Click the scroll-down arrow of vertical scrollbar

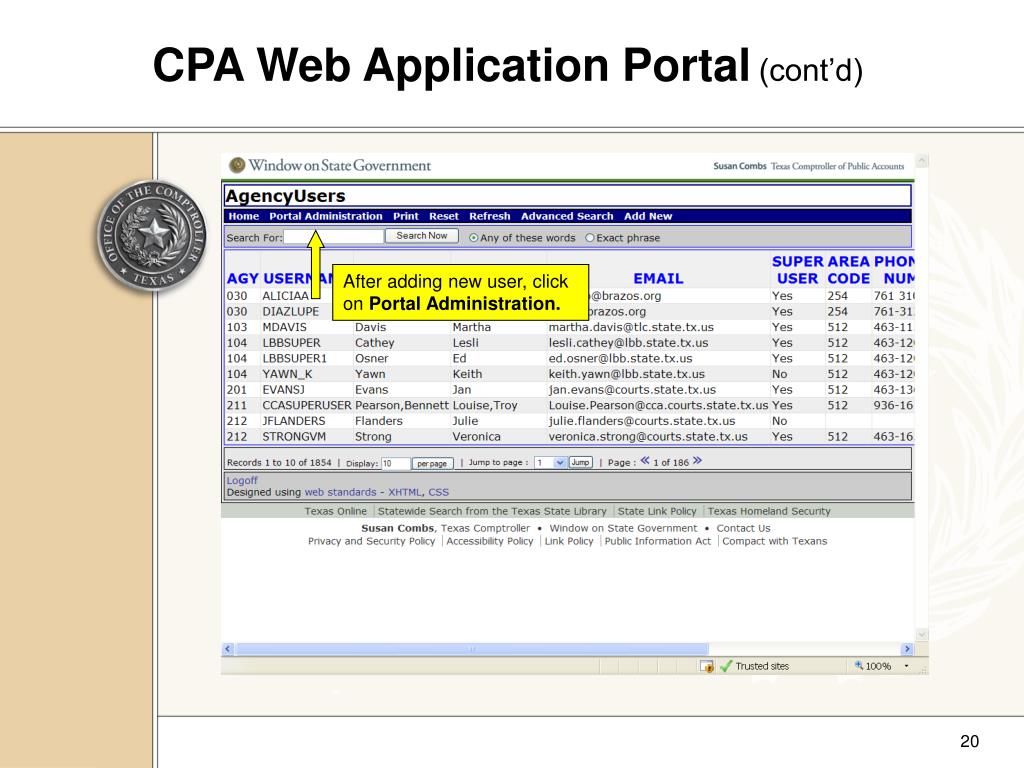(x=922, y=634)
